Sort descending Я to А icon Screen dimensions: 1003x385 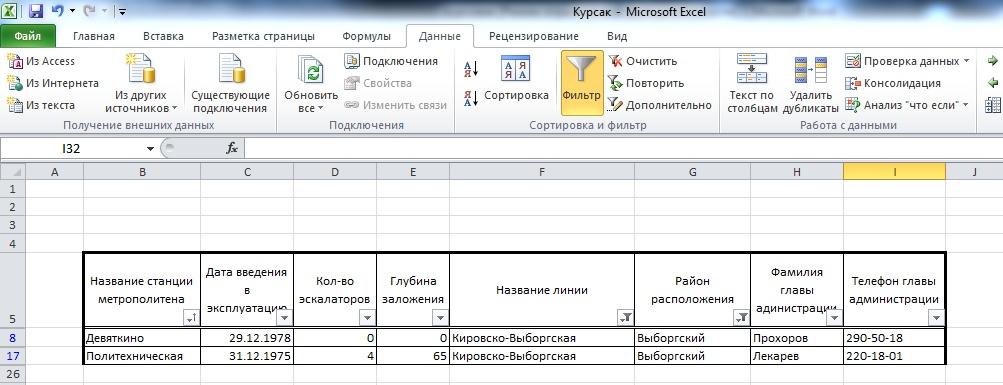(471, 97)
